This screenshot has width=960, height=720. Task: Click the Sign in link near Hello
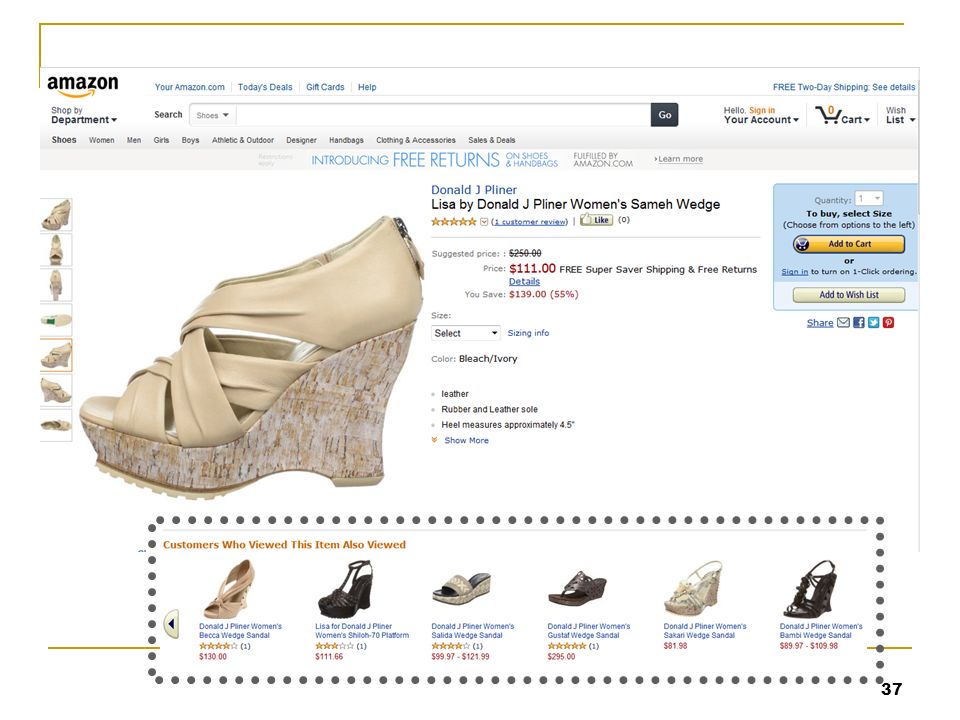(x=762, y=110)
